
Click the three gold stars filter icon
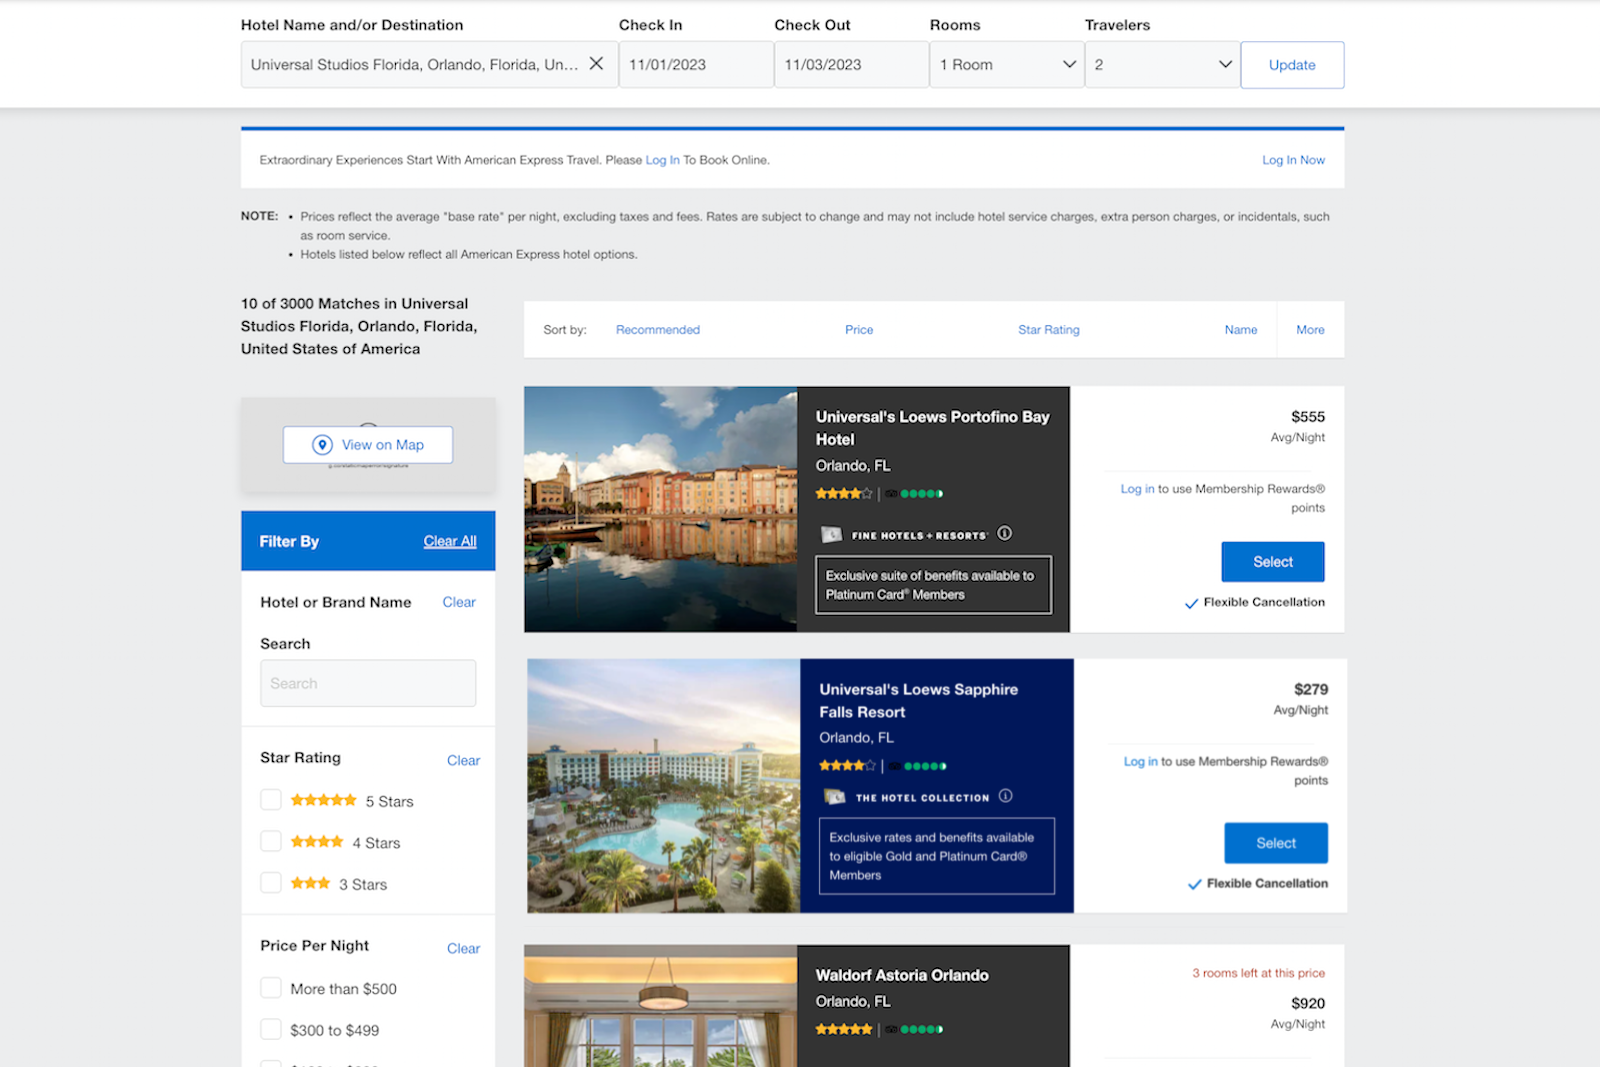310,883
